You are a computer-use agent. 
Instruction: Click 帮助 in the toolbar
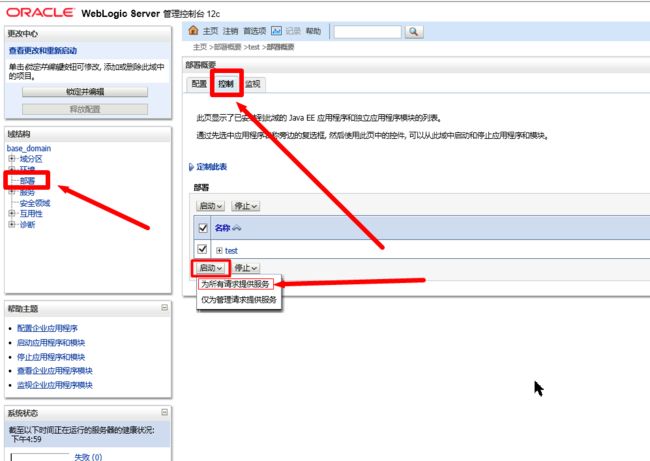(313, 31)
